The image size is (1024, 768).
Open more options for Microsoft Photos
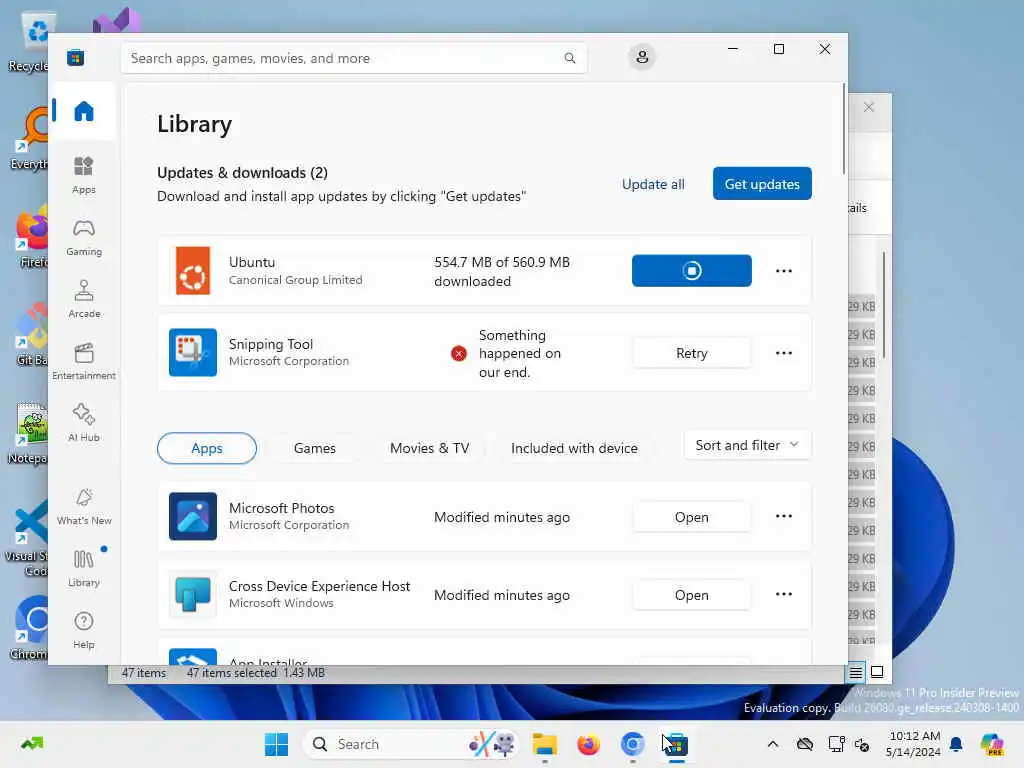pyautogui.click(x=784, y=516)
